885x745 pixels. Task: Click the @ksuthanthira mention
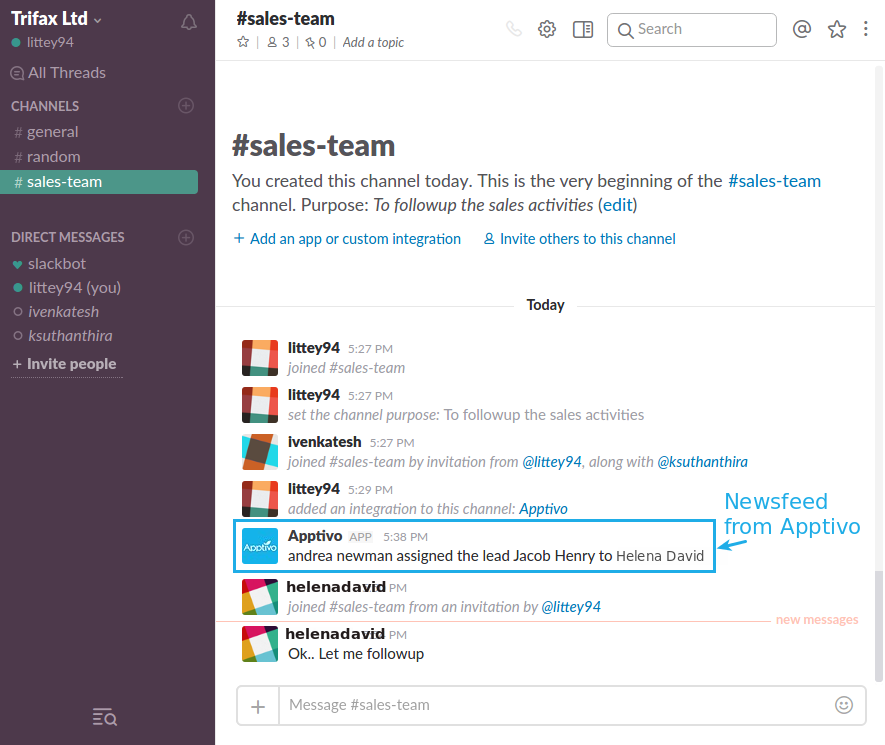pyautogui.click(x=702, y=462)
